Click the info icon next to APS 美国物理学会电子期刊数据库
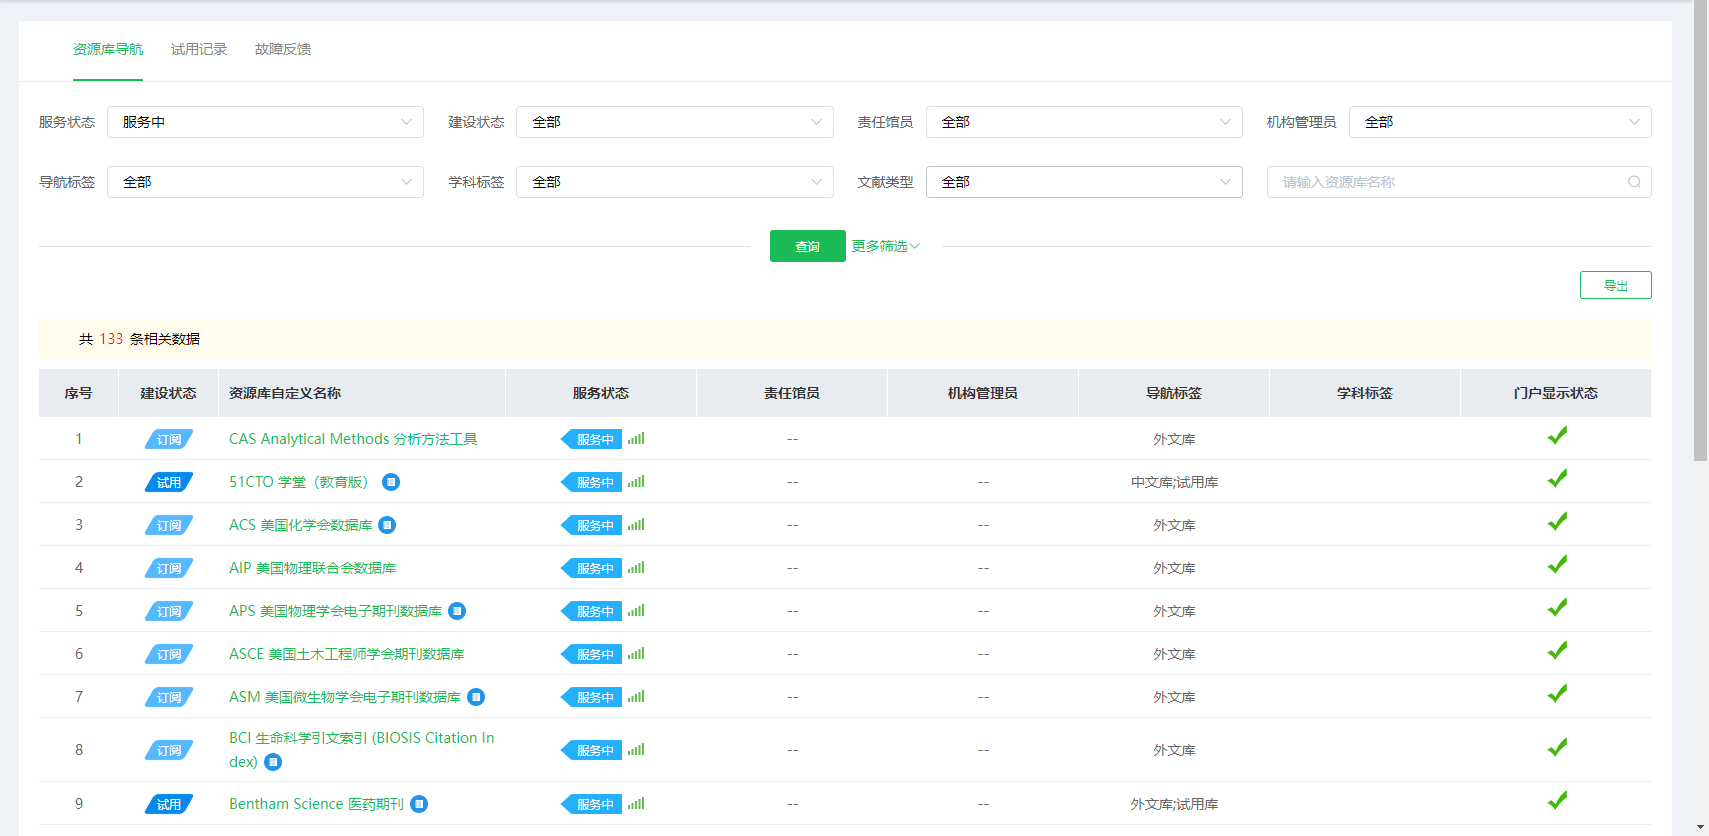1709x836 pixels. pos(457,611)
